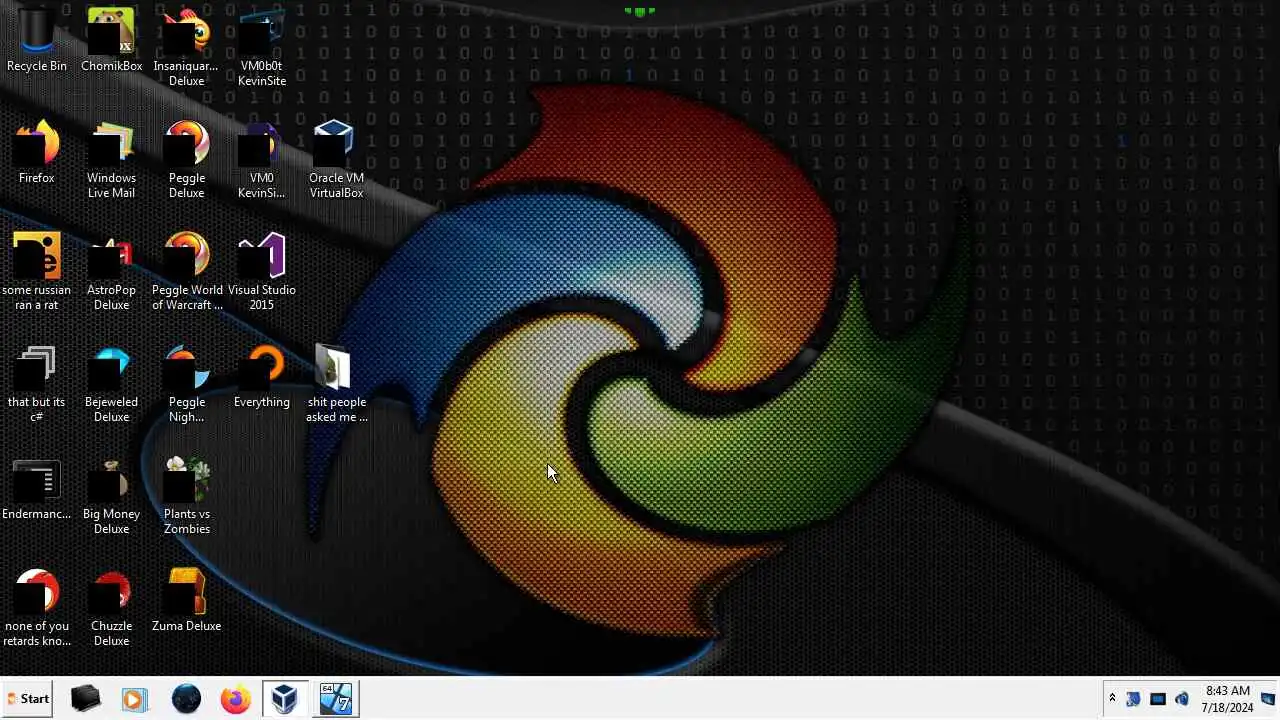Open Oracle VM VirtualBox desktop shortcut
Screen dimensions: 1280x720
tap(336, 160)
